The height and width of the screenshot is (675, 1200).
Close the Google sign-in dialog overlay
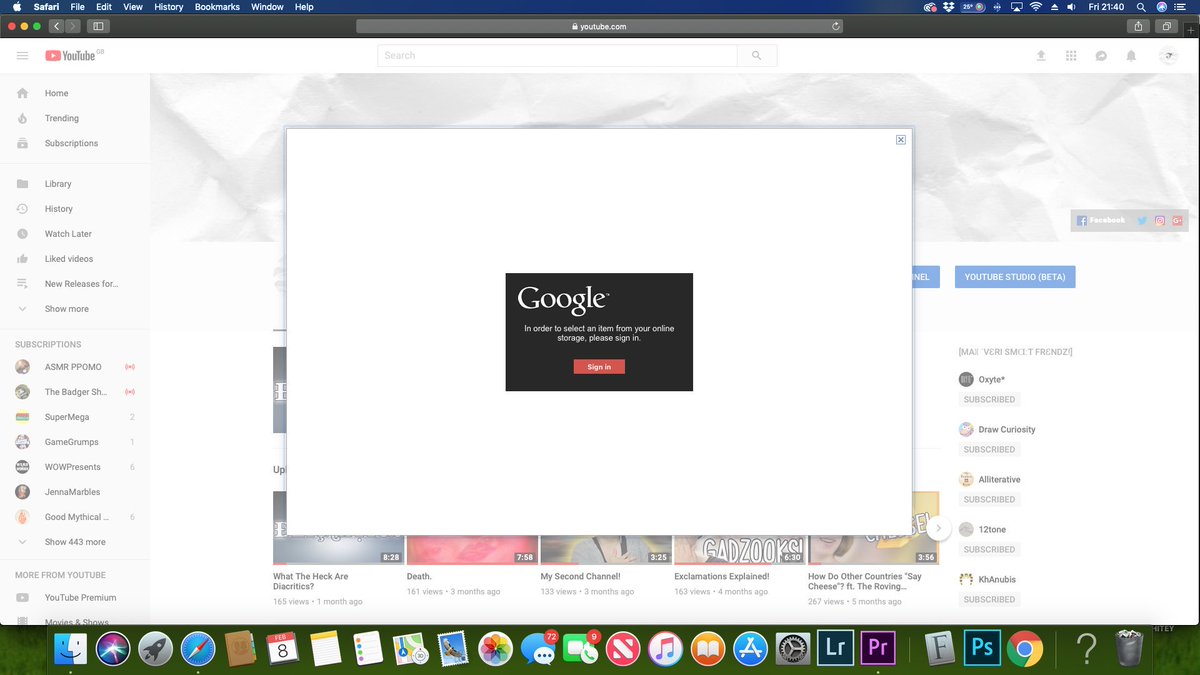[901, 140]
